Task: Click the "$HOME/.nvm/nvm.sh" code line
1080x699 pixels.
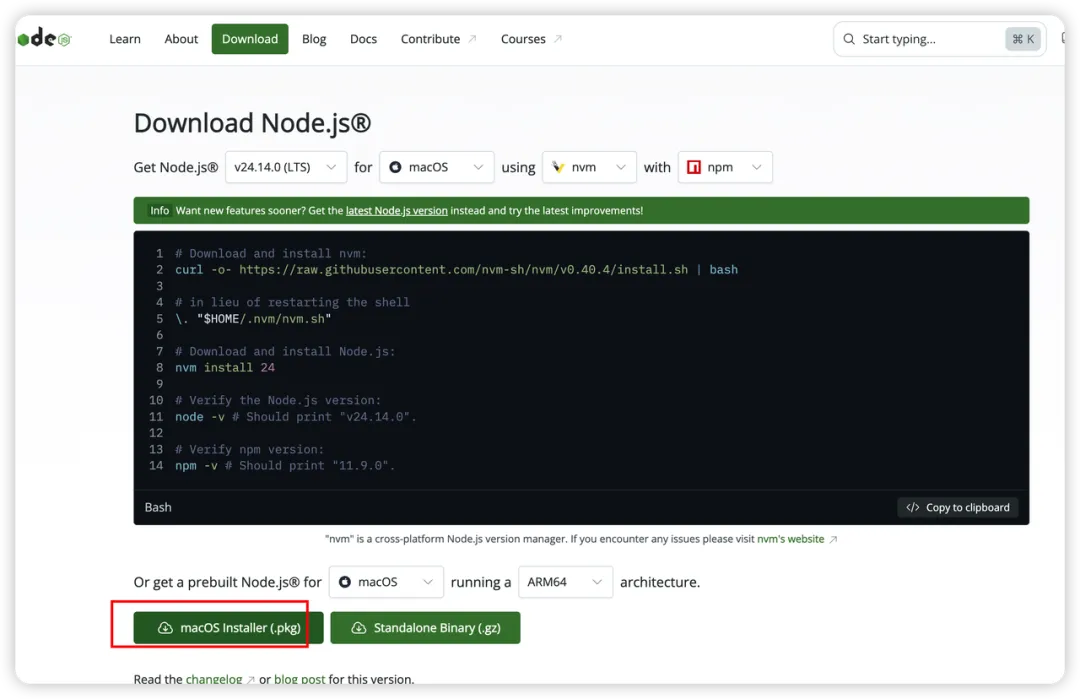Action: click(x=253, y=319)
